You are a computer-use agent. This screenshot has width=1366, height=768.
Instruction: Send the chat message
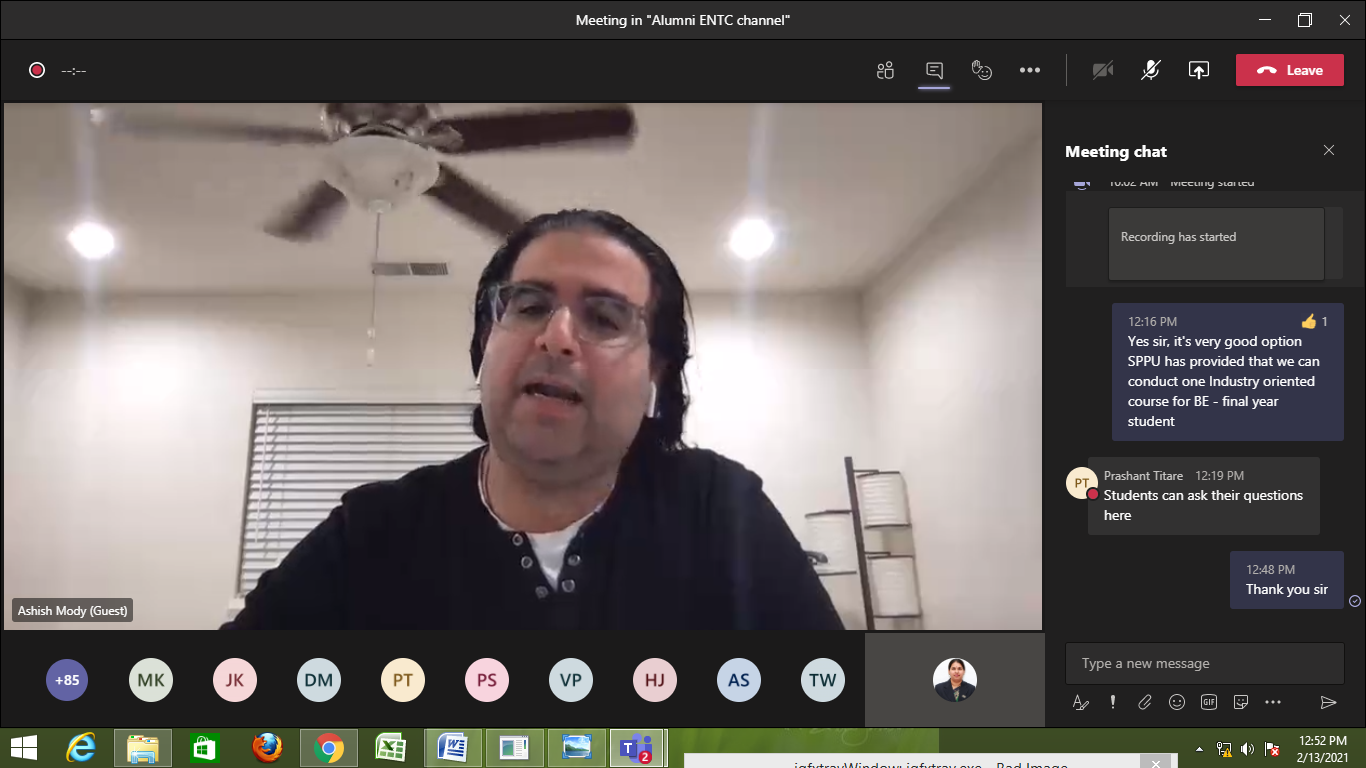(1328, 702)
